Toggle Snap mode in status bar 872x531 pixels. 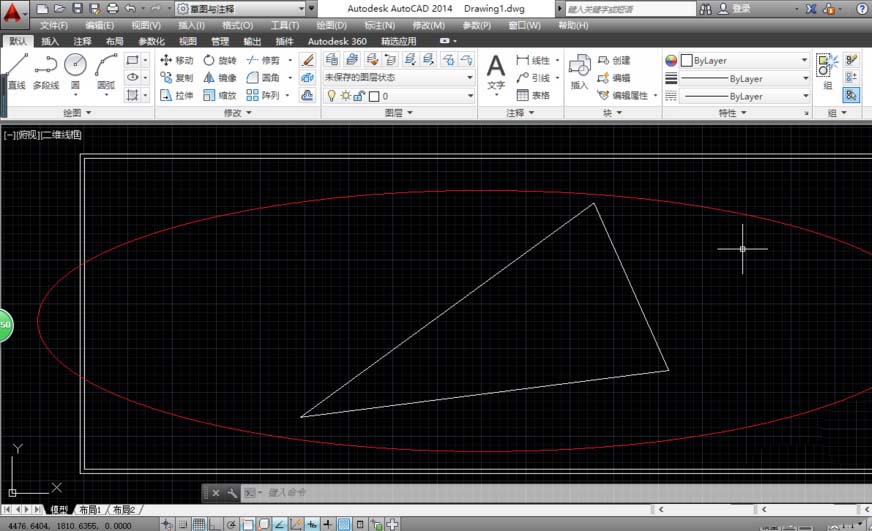[182, 524]
